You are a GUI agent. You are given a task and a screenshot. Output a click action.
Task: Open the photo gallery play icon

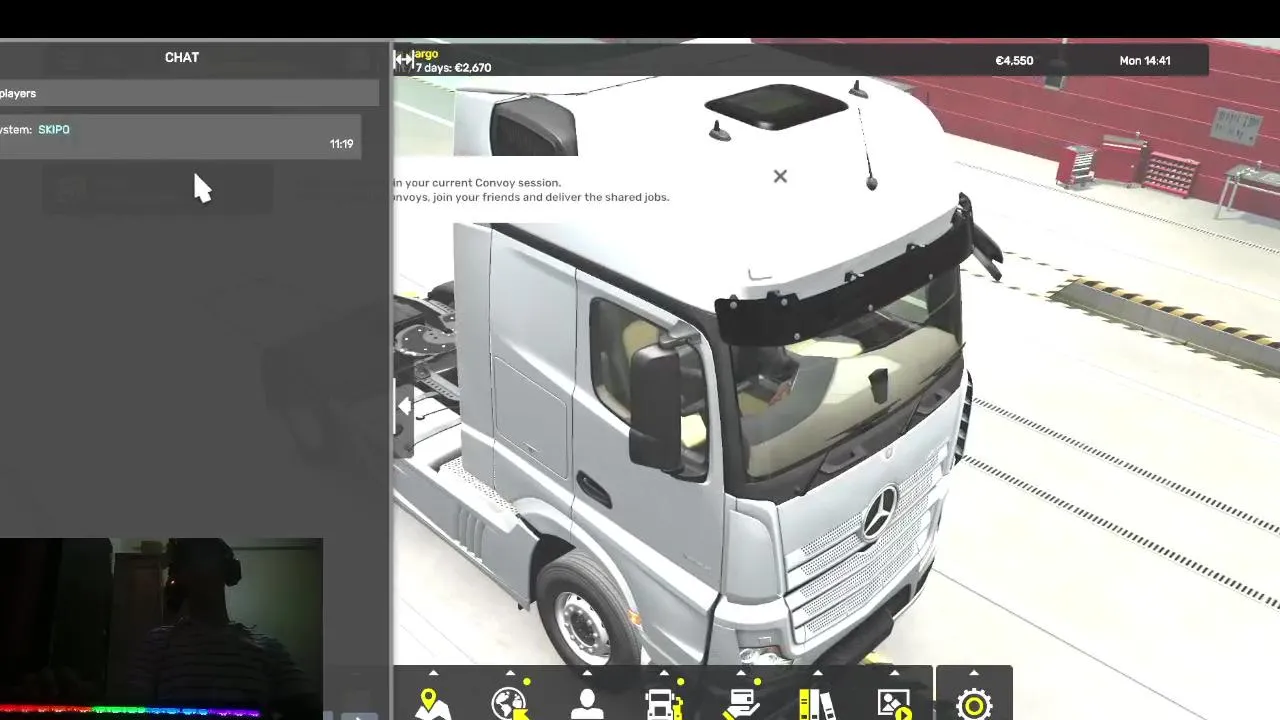(894, 704)
